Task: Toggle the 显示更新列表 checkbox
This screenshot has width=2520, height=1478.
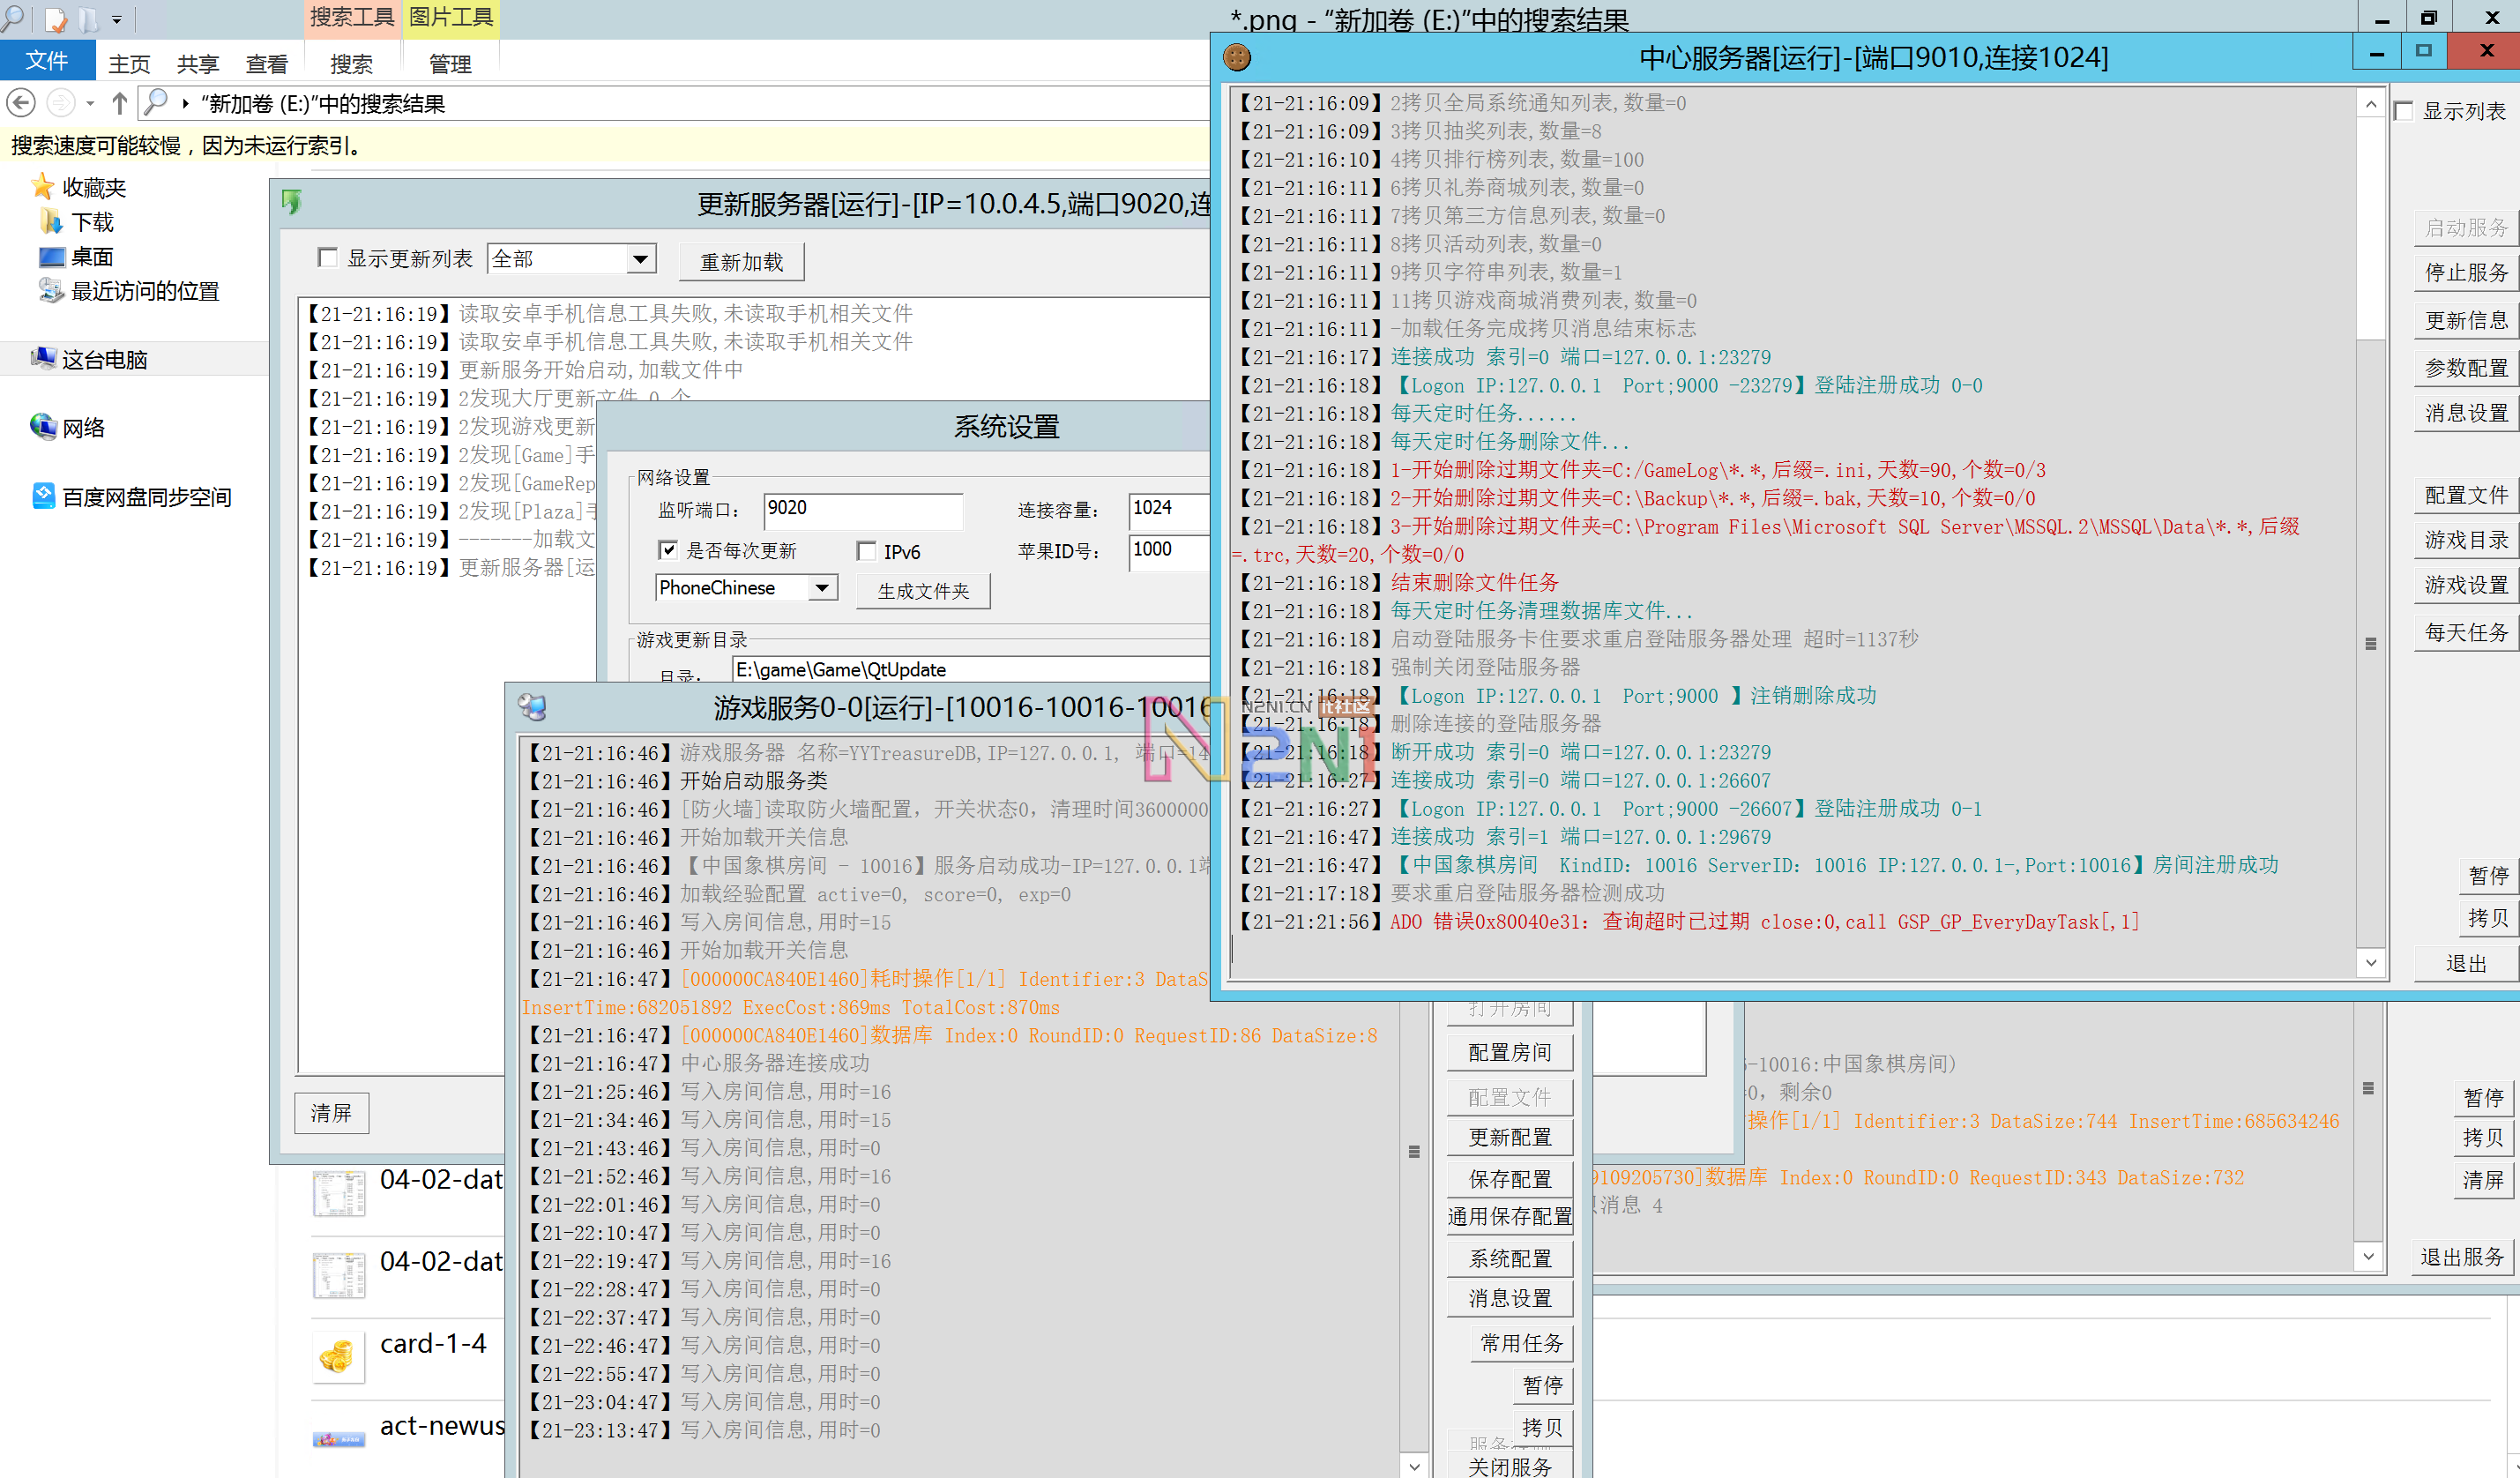Action: (x=327, y=258)
